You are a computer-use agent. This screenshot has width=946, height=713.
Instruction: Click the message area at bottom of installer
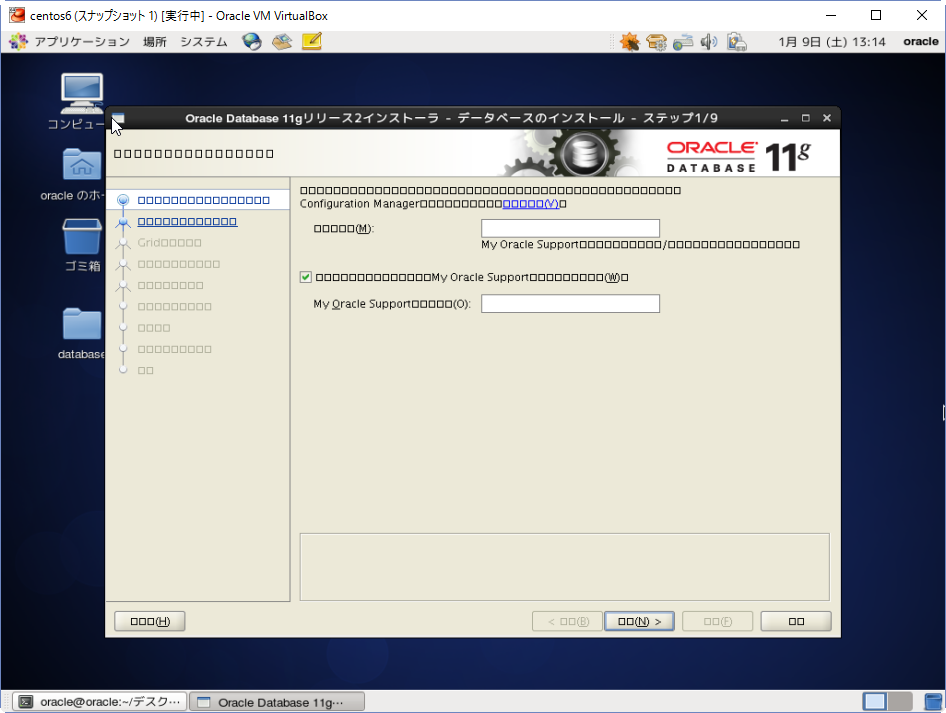565,567
